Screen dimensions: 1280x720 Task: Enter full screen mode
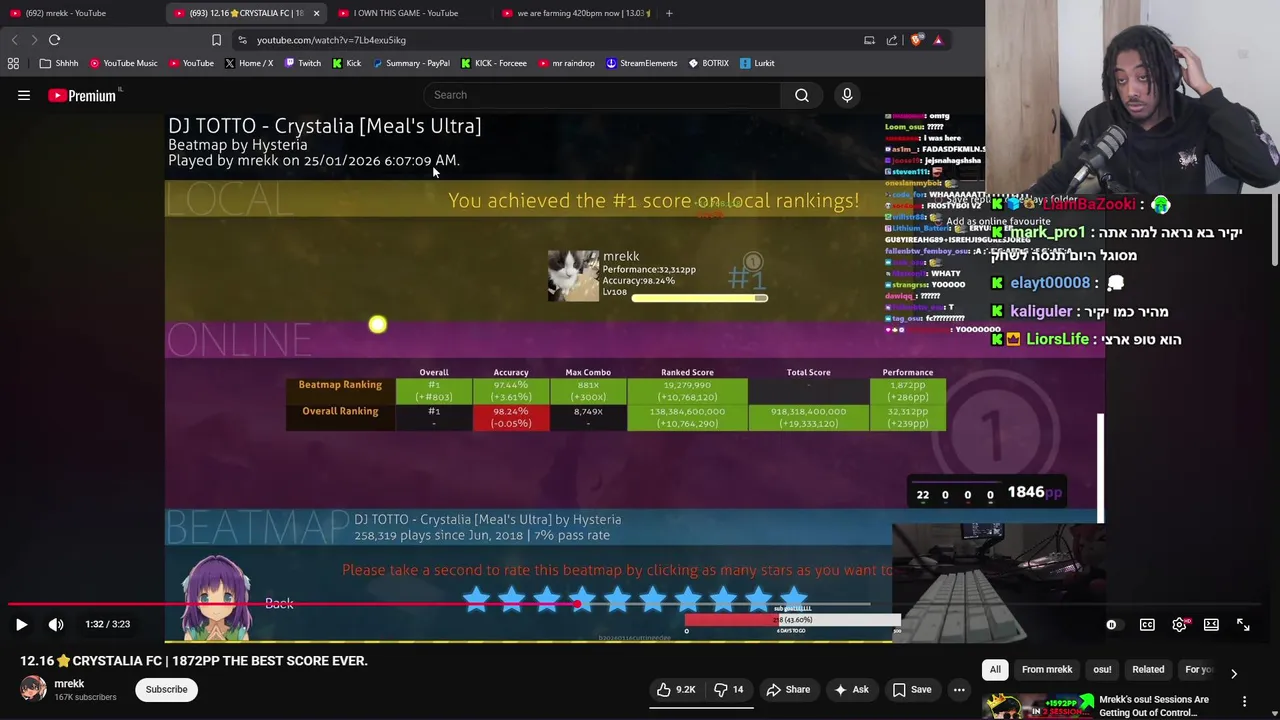(x=1243, y=624)
